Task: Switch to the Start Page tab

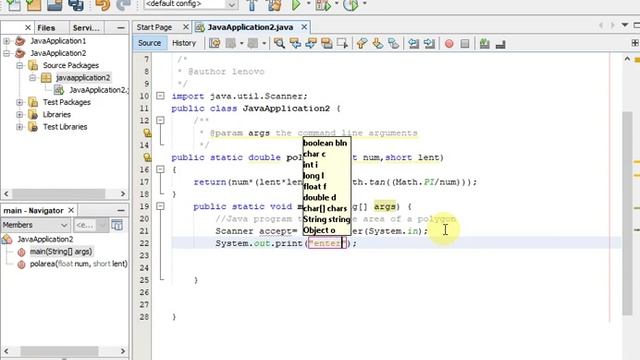Action: point(154,27)
